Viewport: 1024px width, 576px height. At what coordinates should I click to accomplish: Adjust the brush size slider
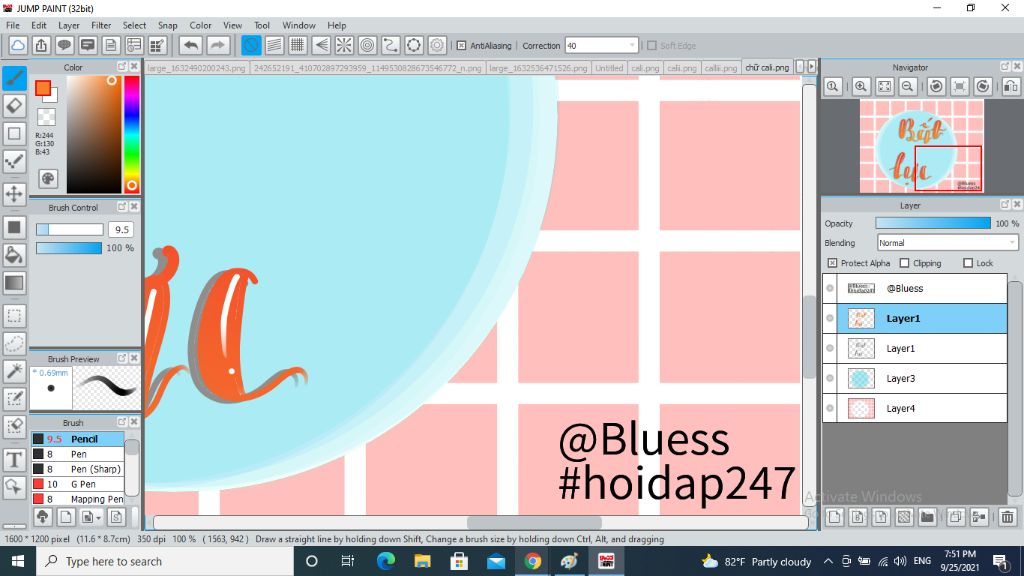[x=69, y=229]
